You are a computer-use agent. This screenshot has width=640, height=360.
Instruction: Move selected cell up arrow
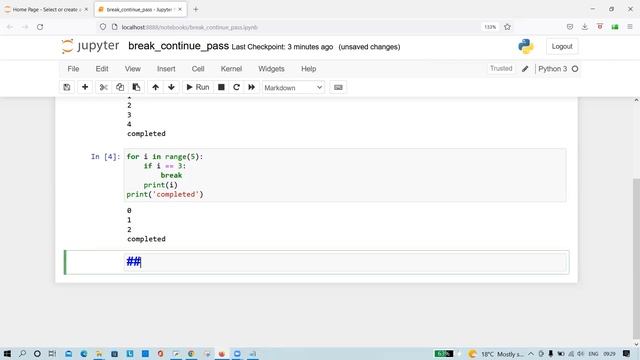pyautogui.click(x=156, y=87)
